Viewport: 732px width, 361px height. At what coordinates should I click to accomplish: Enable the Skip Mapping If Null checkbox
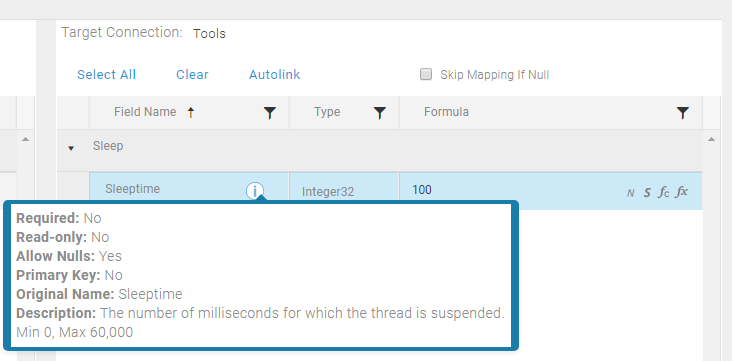tap(426, 74)
